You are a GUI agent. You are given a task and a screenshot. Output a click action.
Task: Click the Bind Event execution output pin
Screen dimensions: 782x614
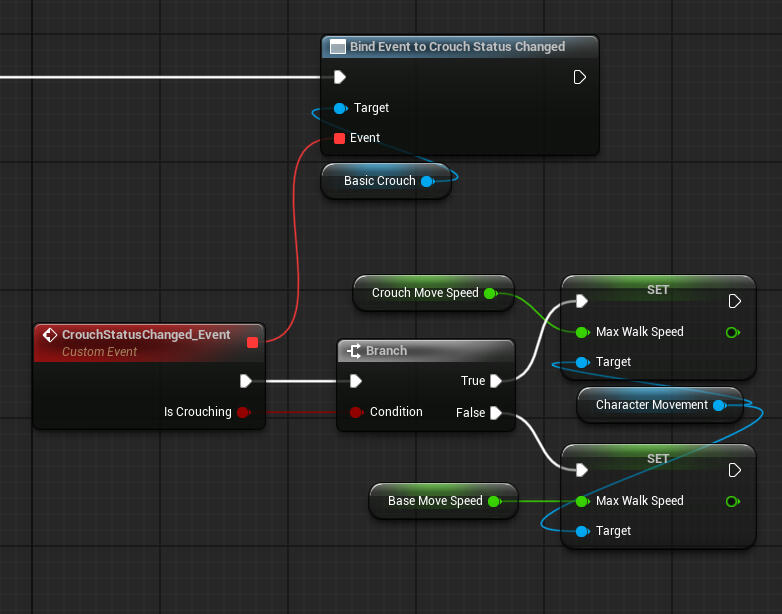(x=580, y=77)
